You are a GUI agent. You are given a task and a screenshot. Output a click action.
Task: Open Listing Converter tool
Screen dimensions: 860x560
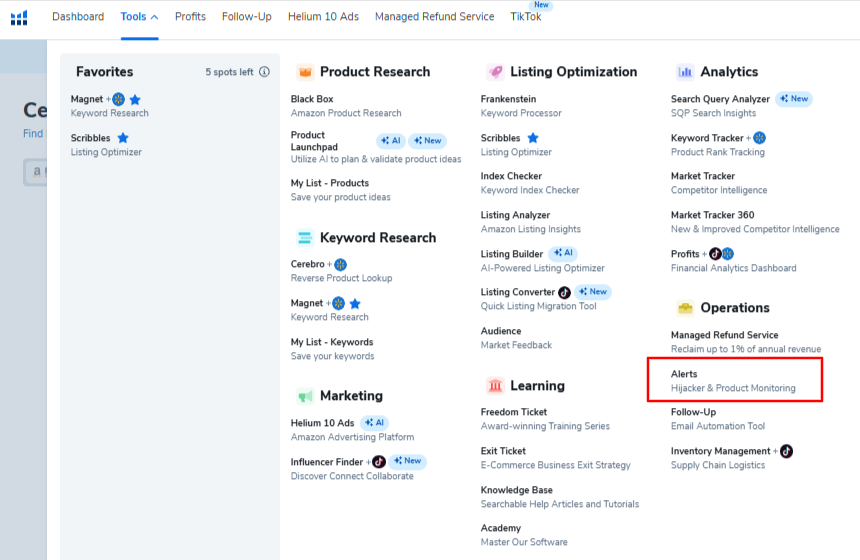click(518, 292)
